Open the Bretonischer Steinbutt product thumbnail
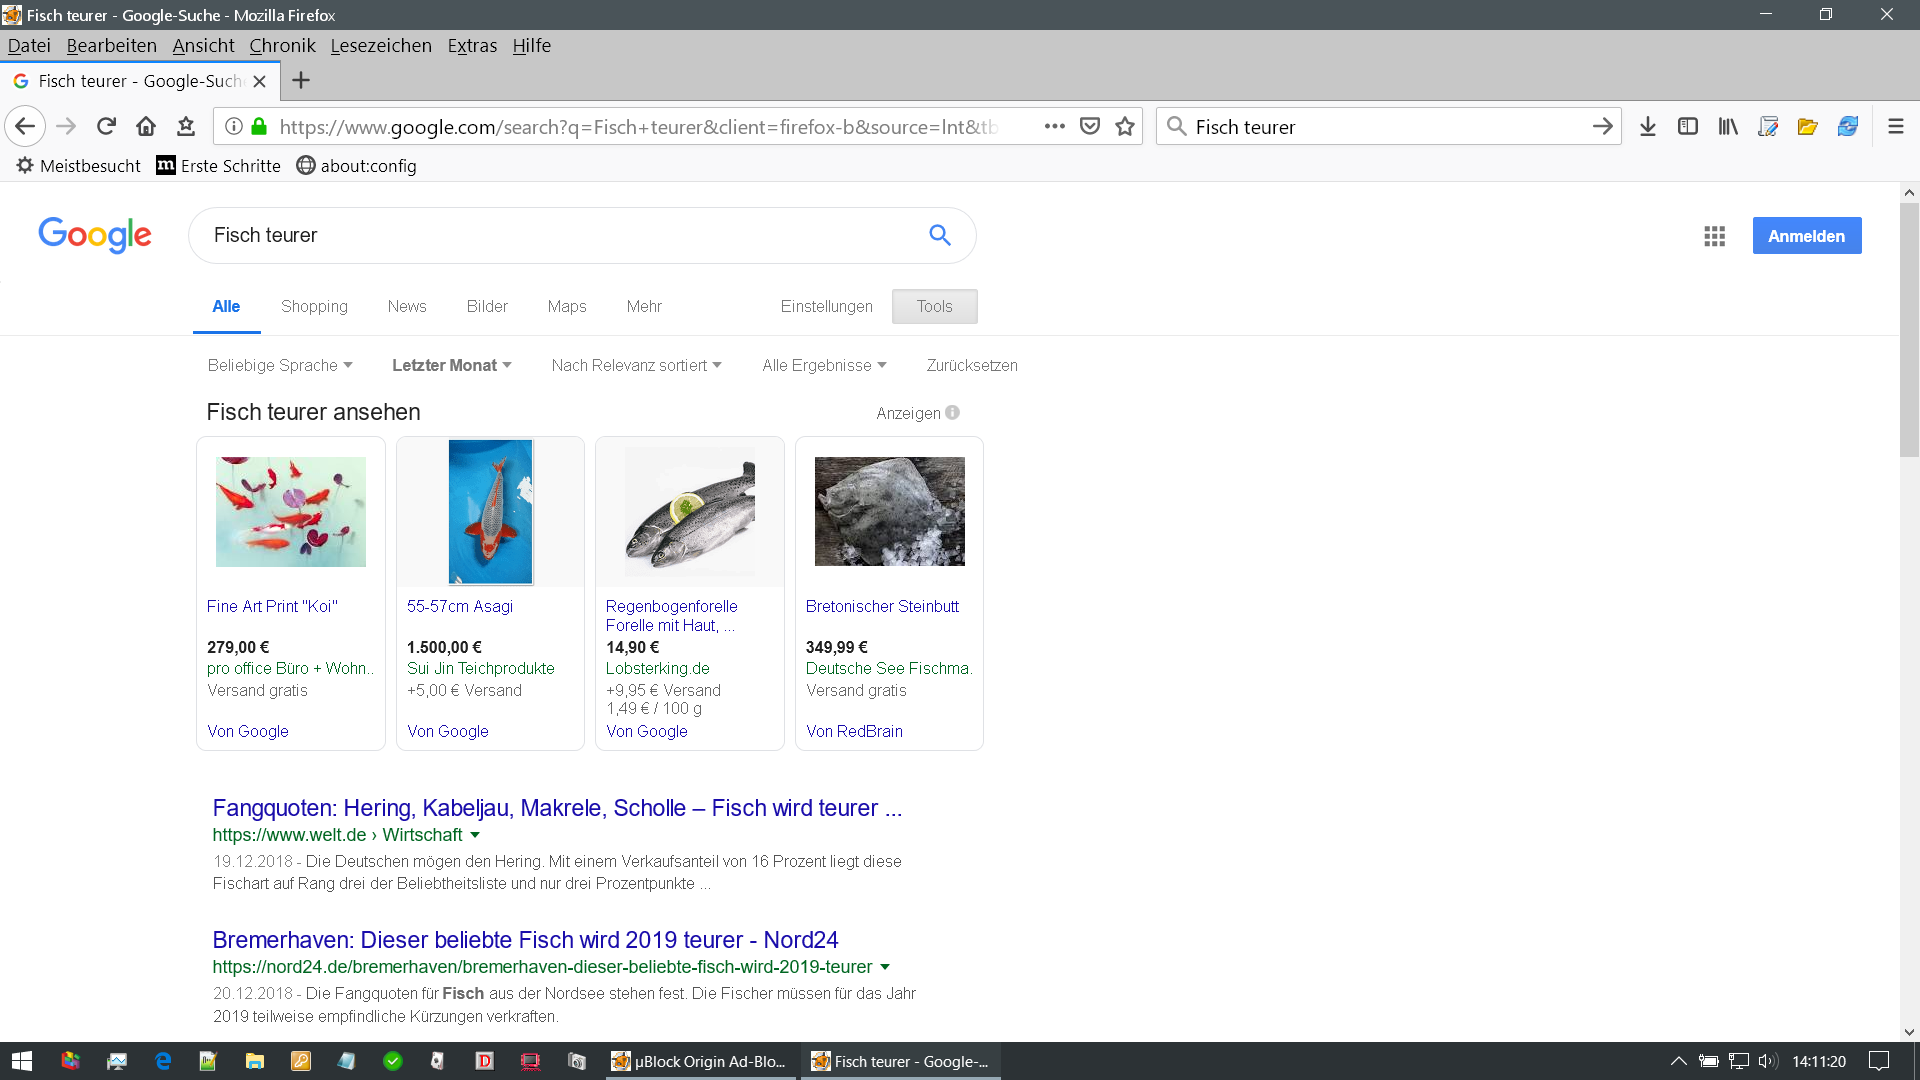The height and width of the screenshot is (1080, 1920). tap(889, 511)
